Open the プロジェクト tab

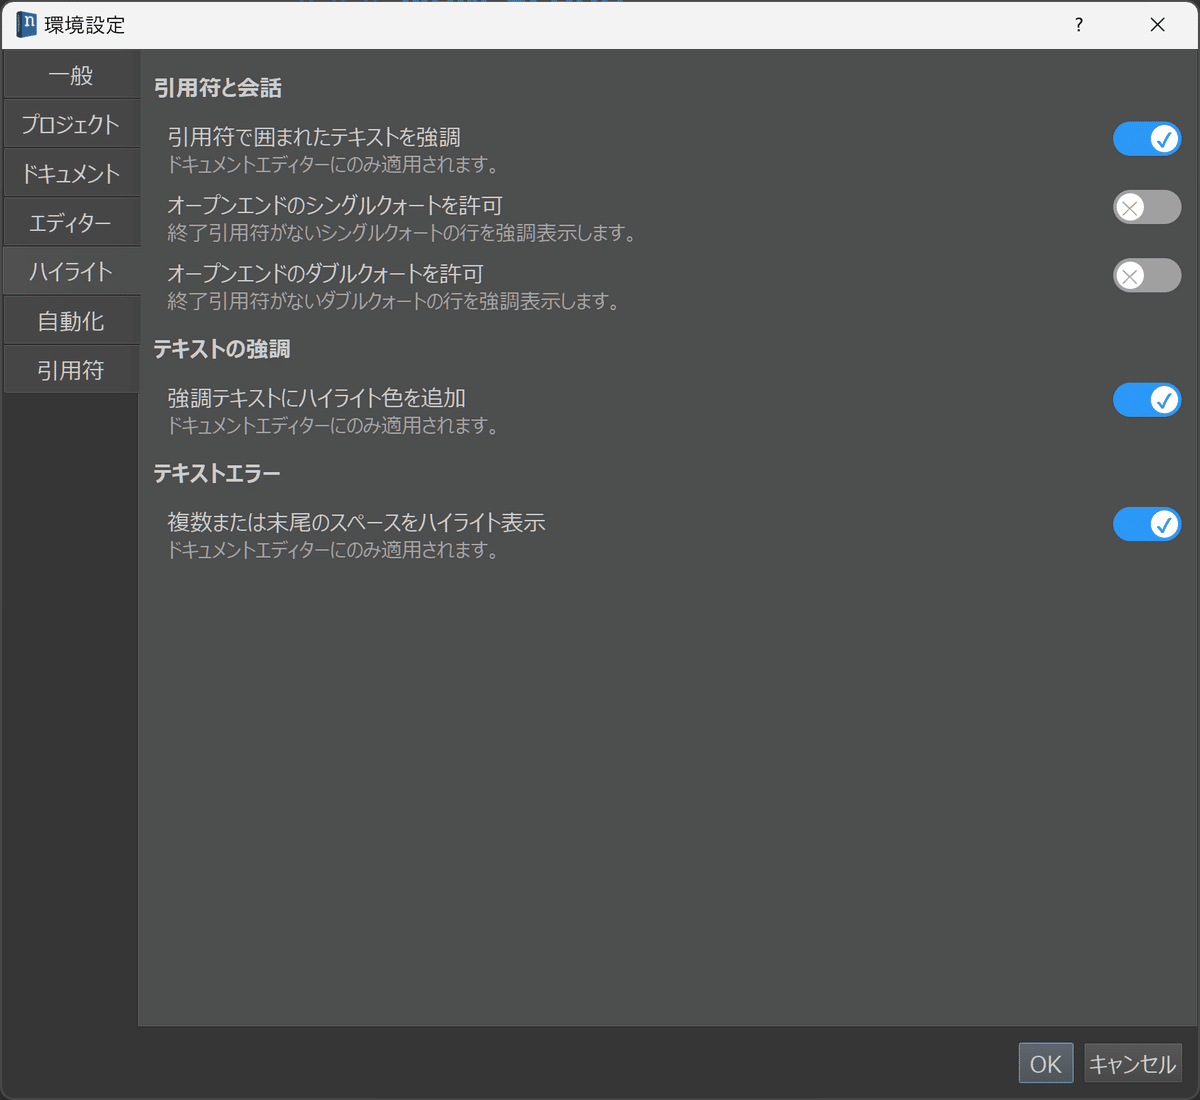pos(71,125)
